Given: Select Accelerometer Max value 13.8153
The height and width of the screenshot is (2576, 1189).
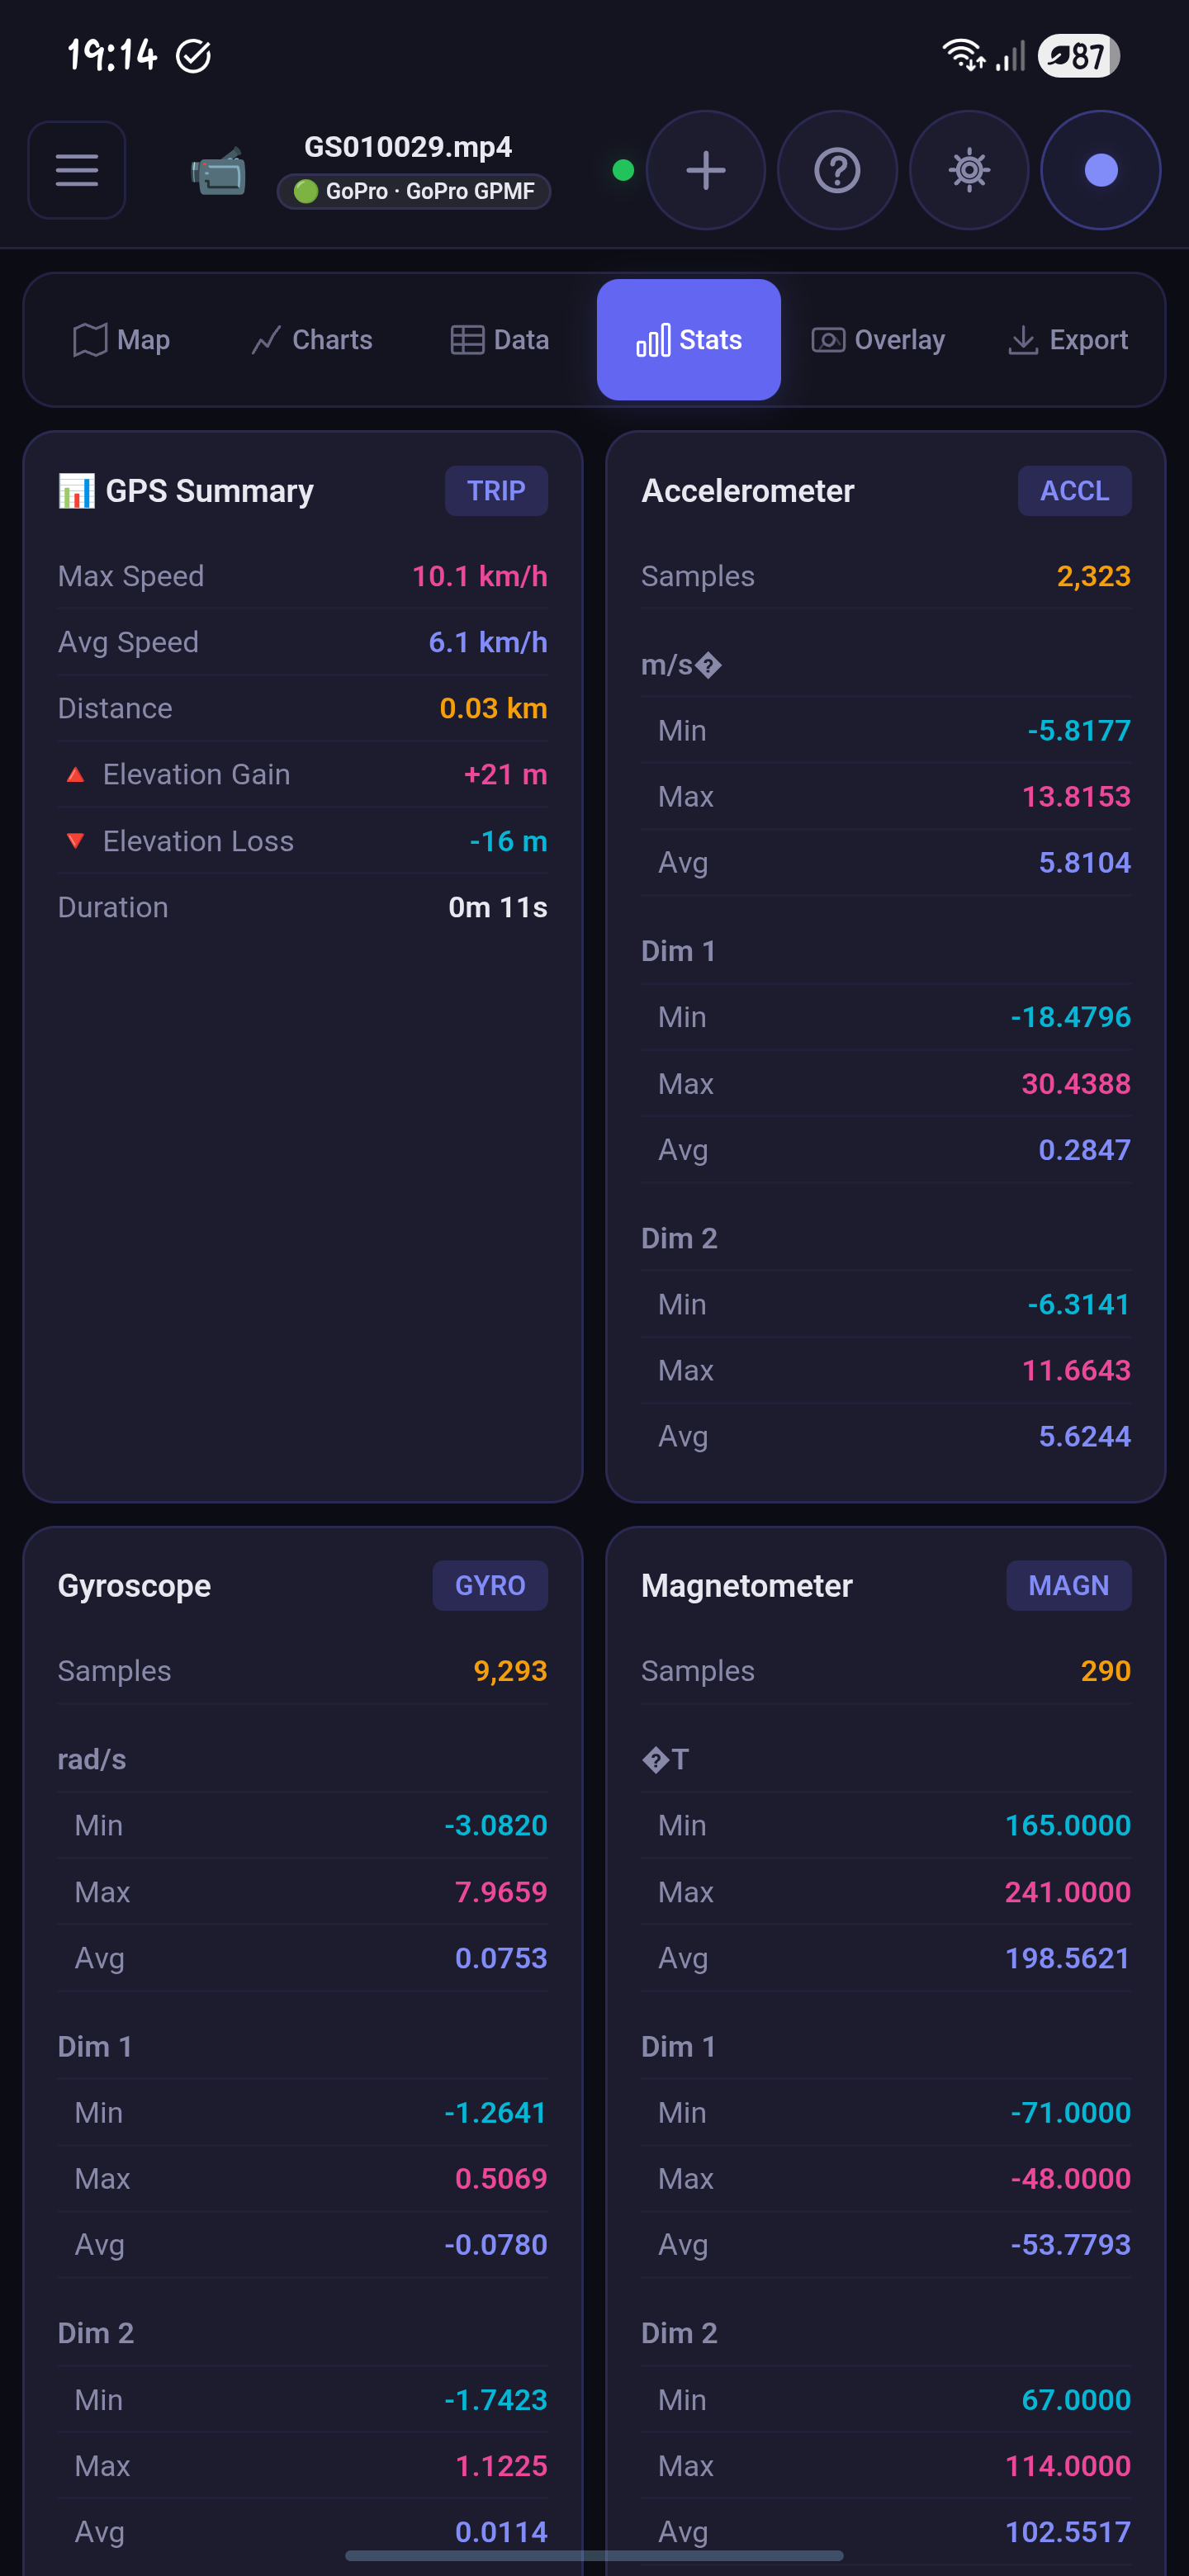Looking at the screenshot, I should [x=1076, y=796].
